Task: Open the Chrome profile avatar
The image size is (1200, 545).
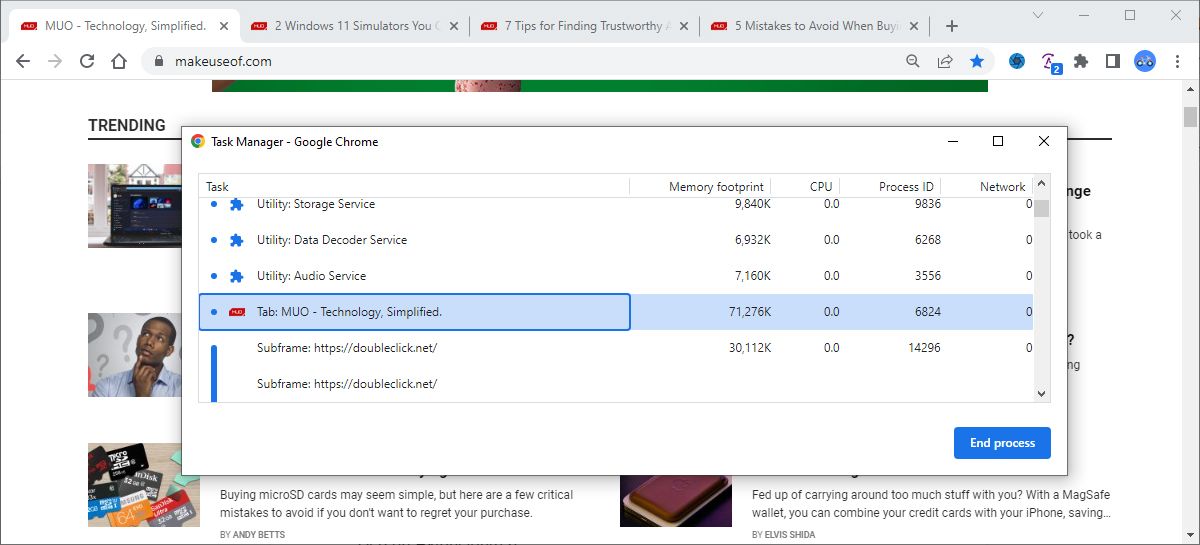Action: 1145,61
